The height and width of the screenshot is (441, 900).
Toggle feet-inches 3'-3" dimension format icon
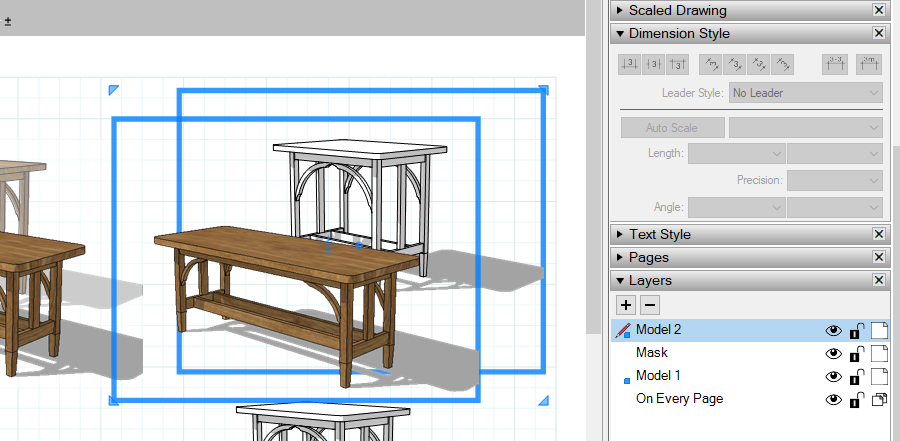(835, 64)
